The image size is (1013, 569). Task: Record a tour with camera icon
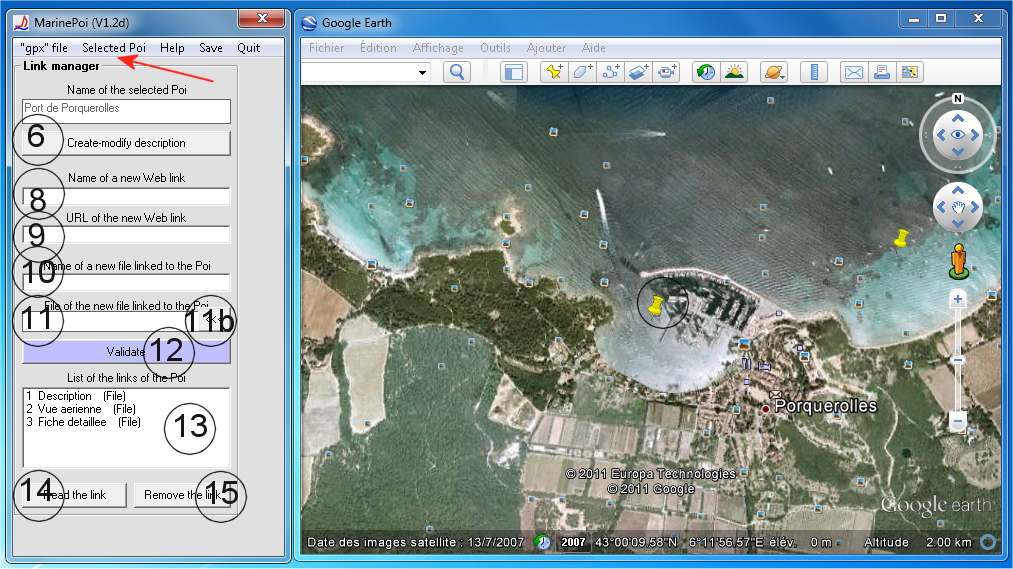666,72
